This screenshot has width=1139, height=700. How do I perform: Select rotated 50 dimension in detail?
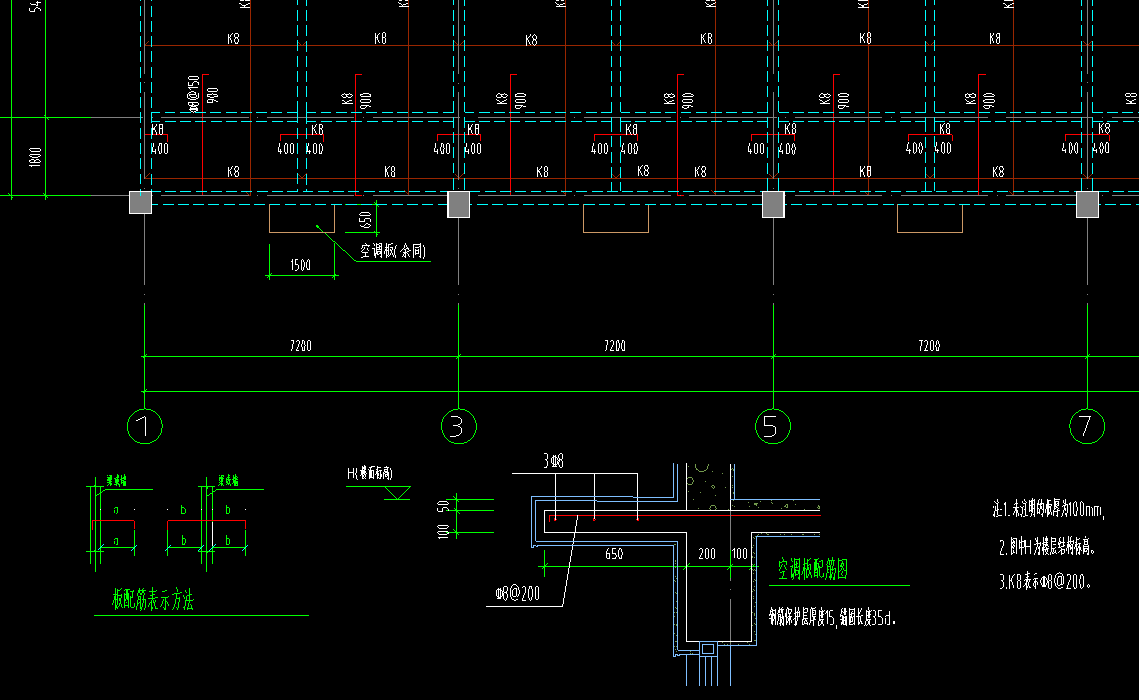(x=442, y=506)
